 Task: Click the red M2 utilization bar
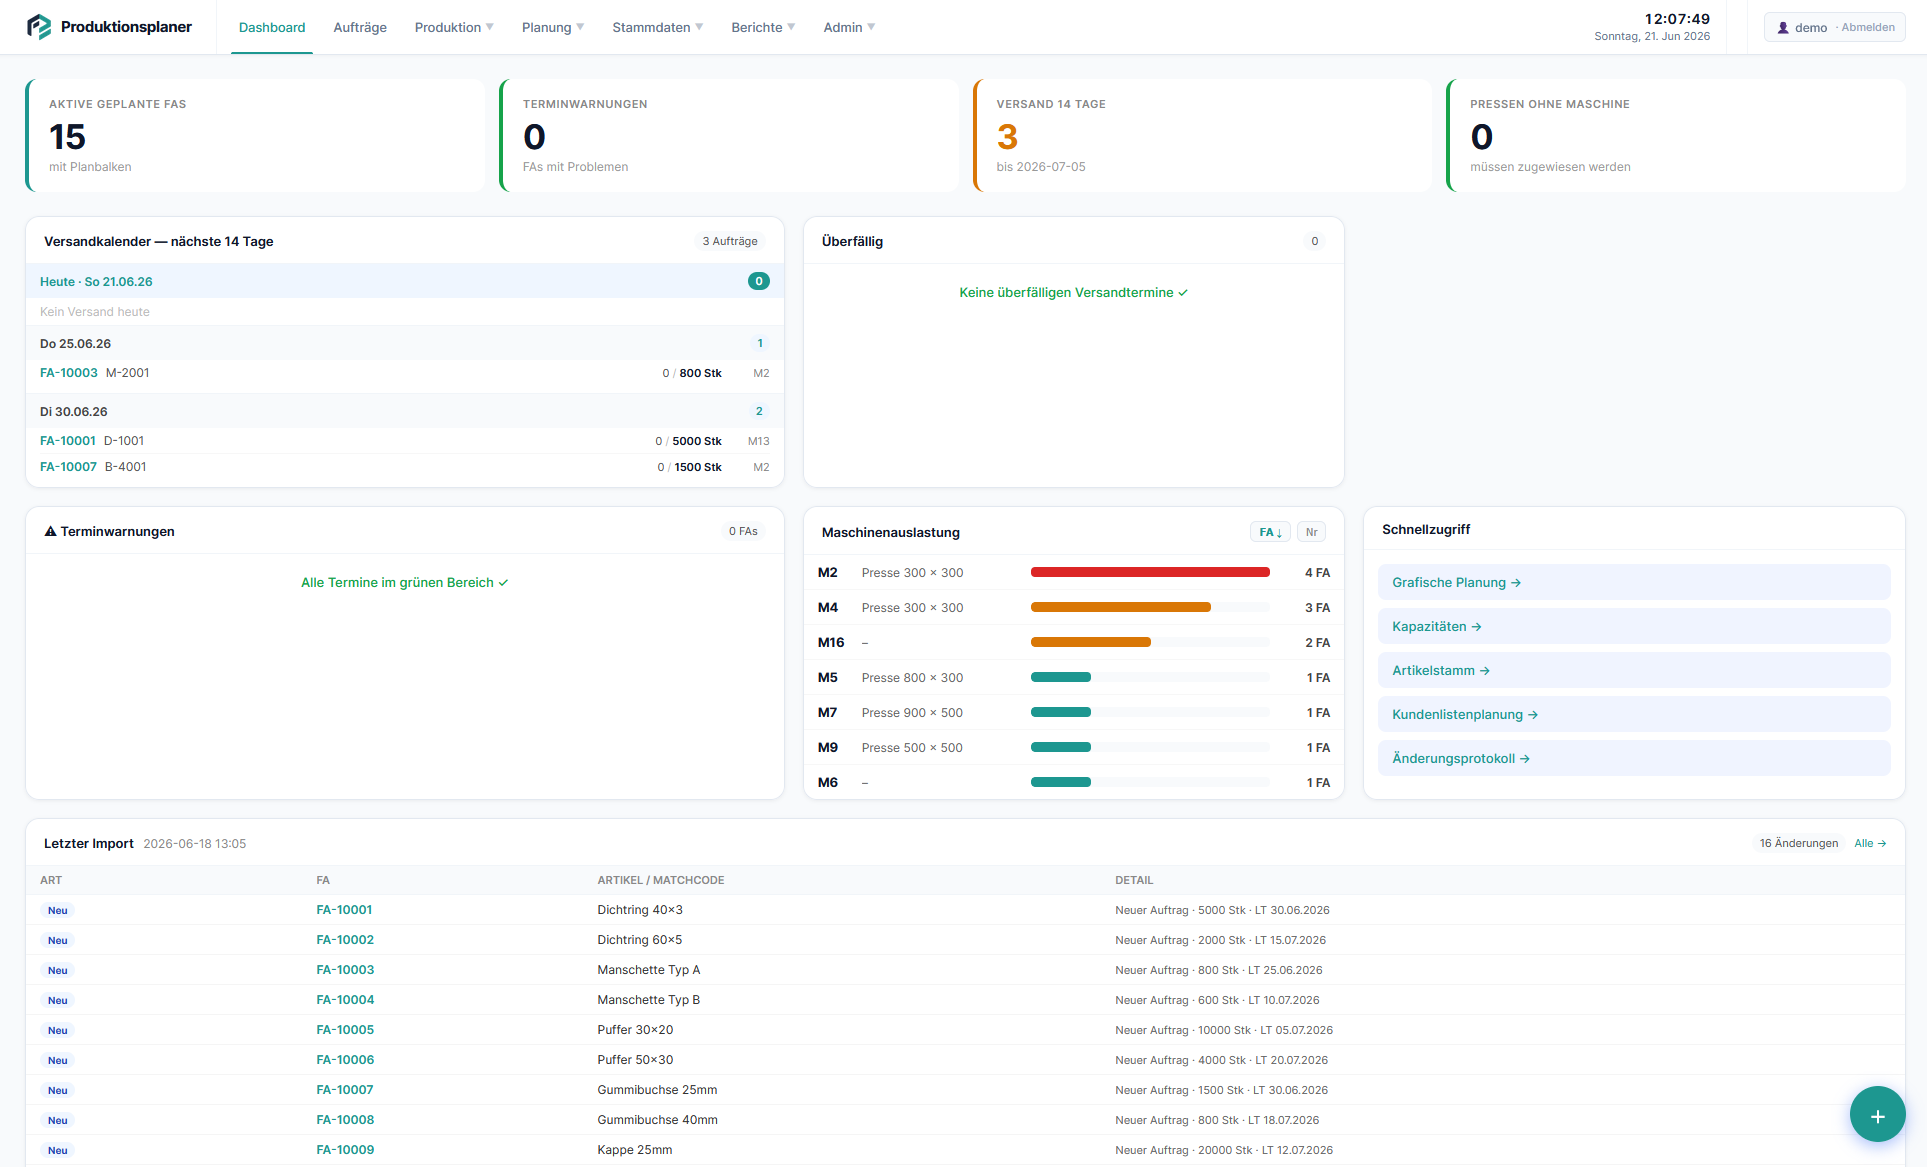click(1150, 572)
